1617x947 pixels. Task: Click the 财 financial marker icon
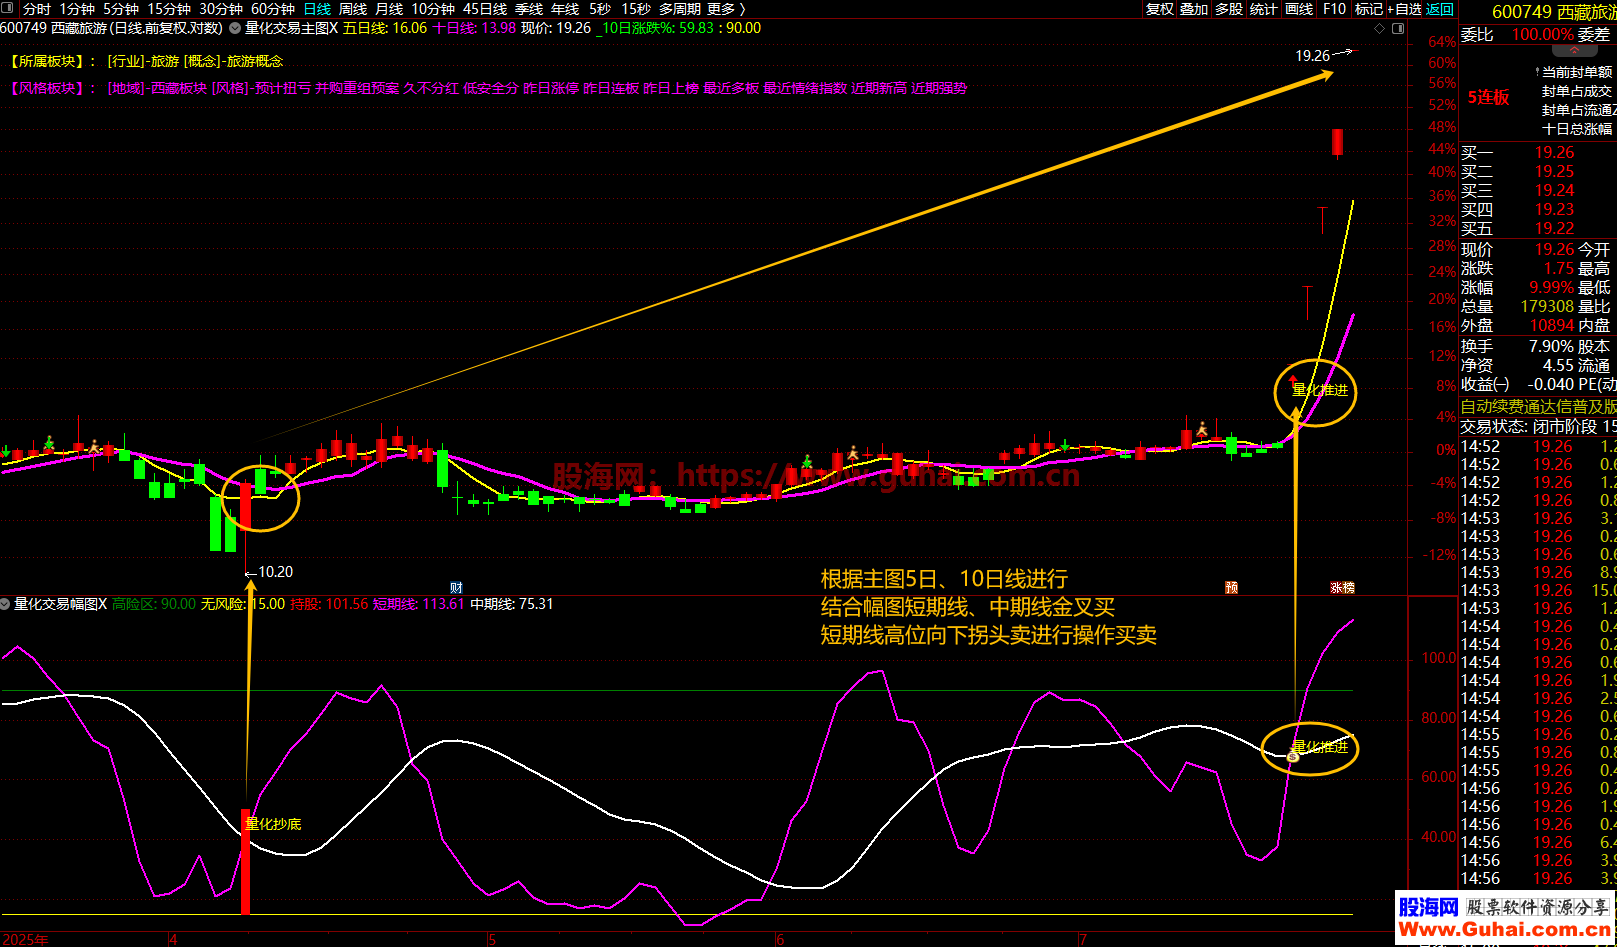click(x=456, y=588)
